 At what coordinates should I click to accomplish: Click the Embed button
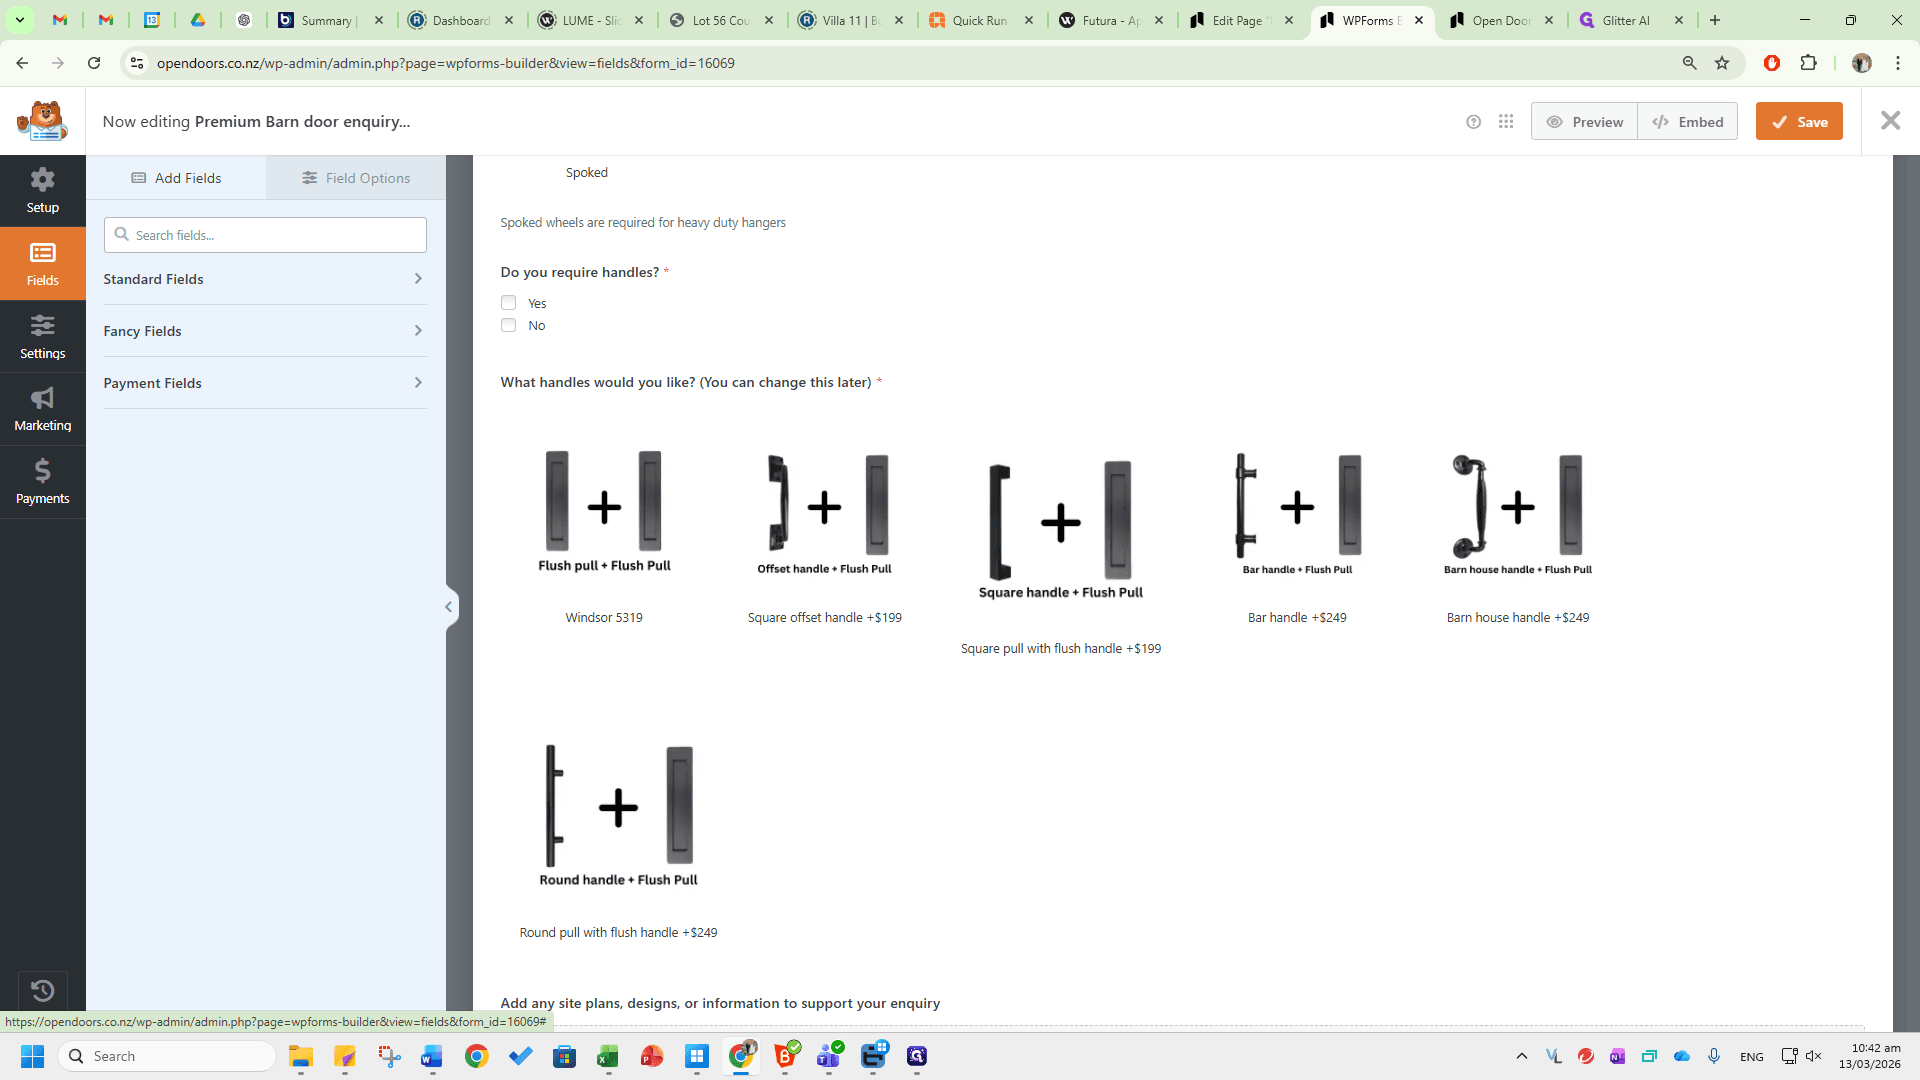1687,122
